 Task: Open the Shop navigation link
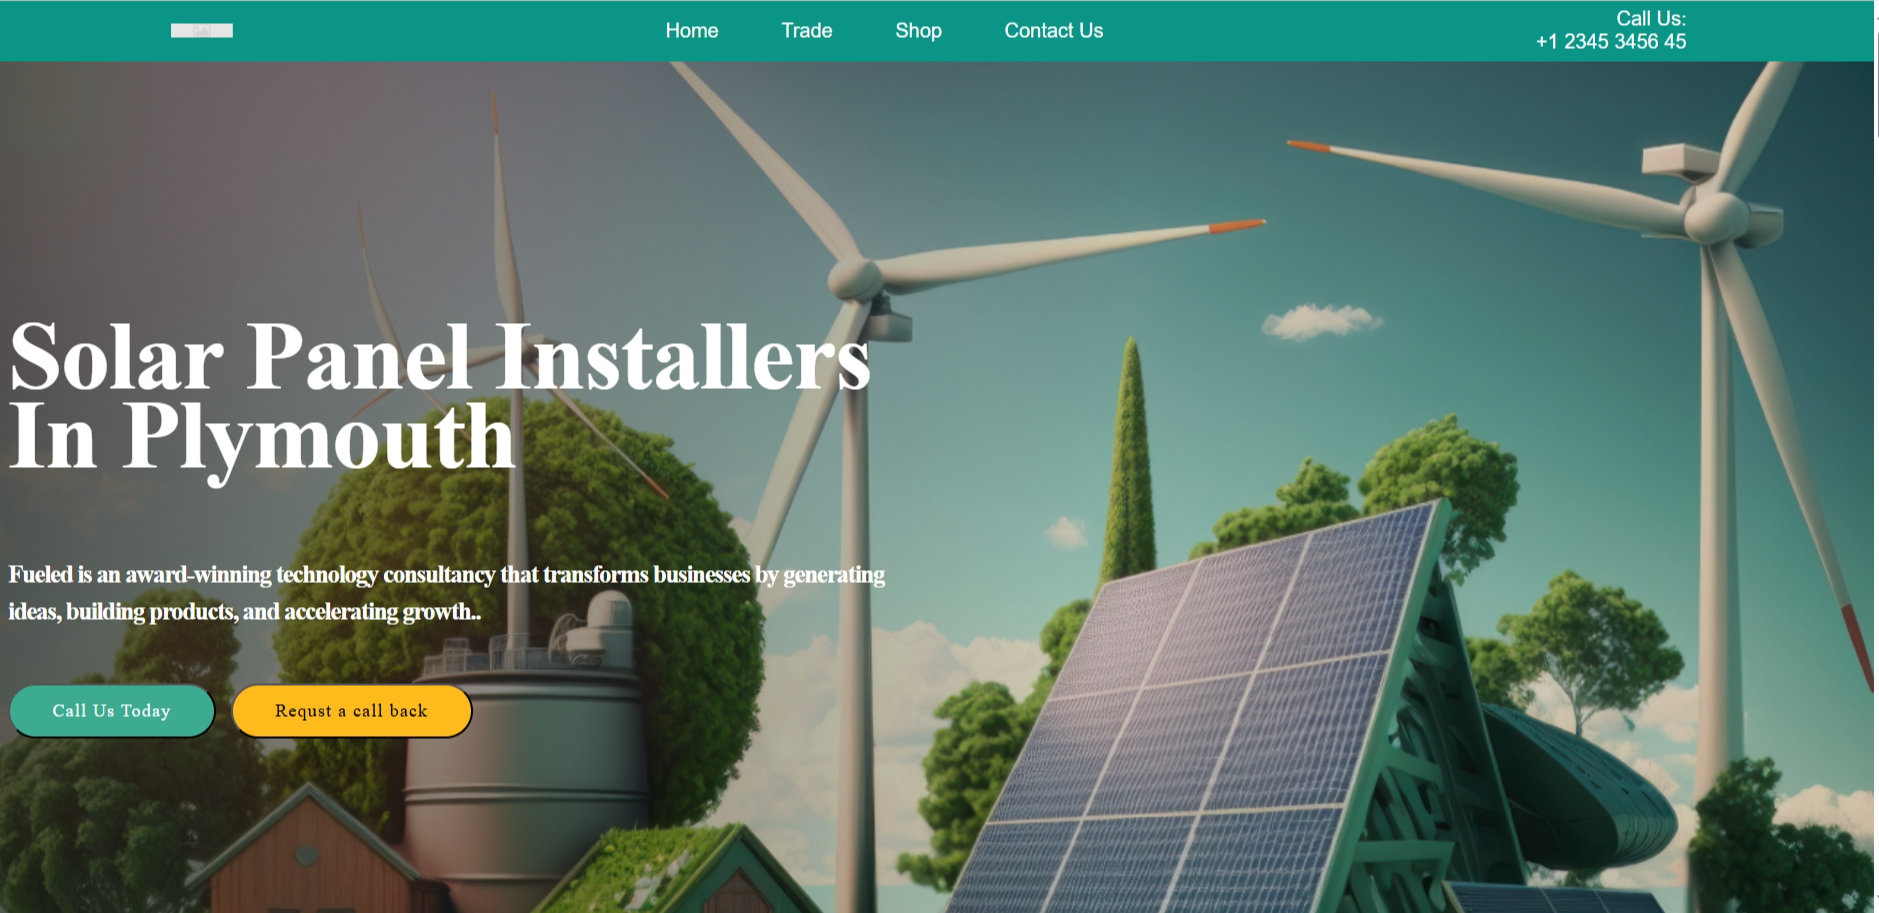918,31
